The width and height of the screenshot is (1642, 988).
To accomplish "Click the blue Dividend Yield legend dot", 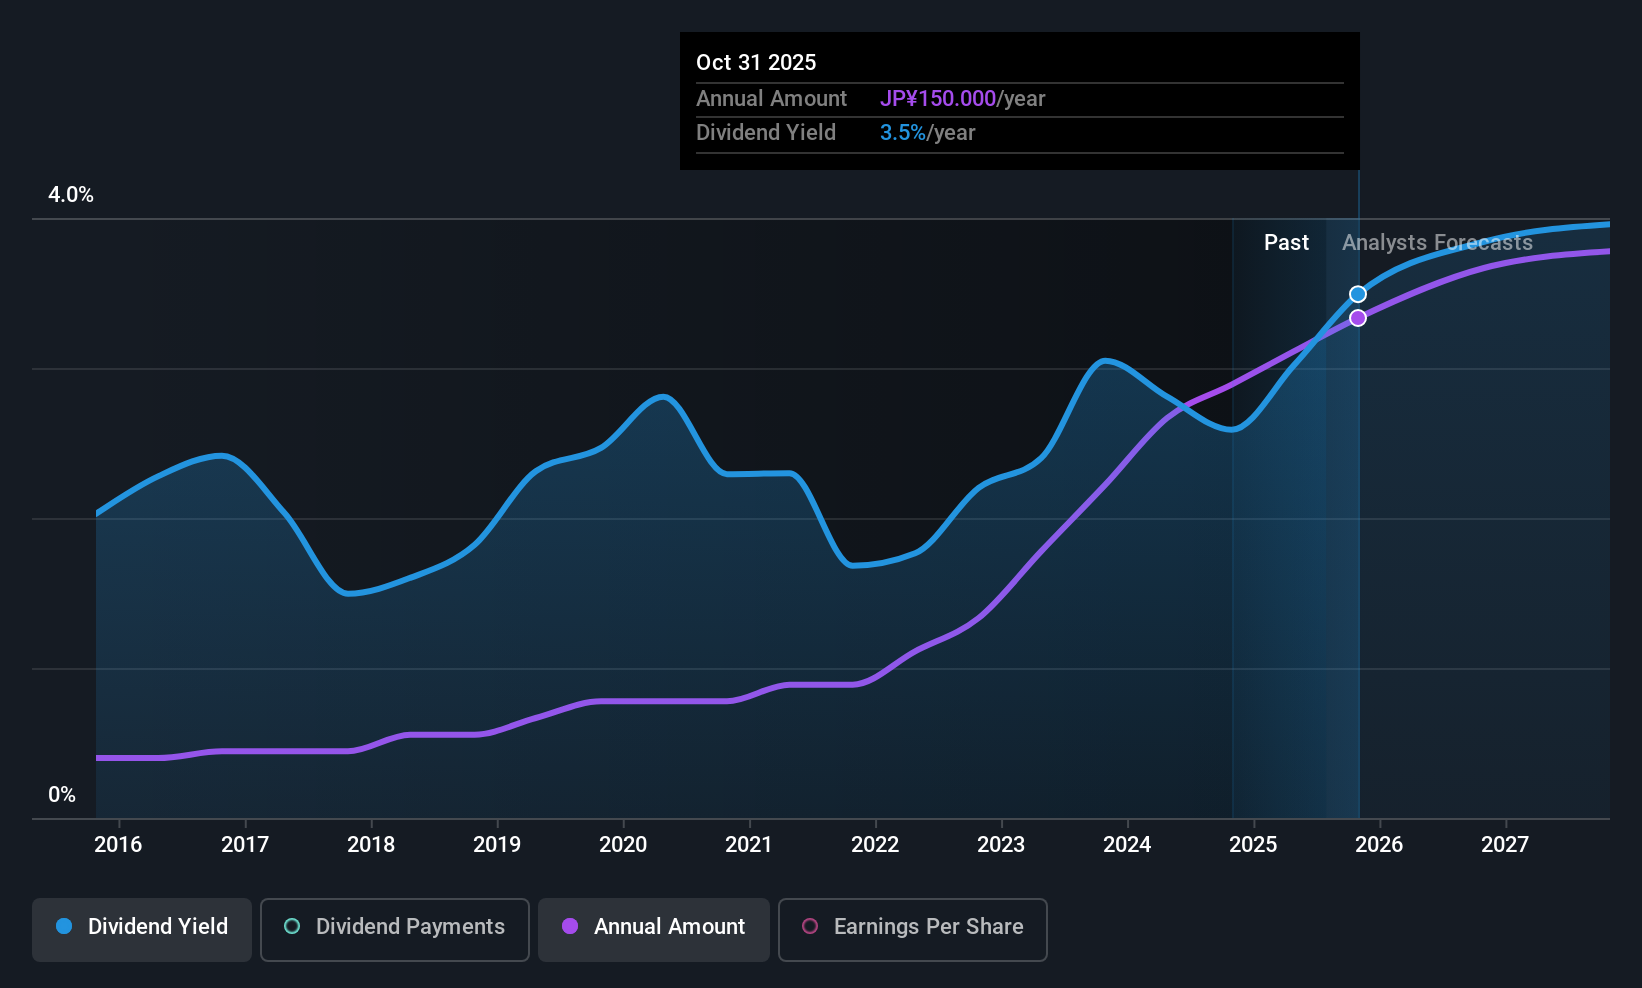I will (64, 926).
